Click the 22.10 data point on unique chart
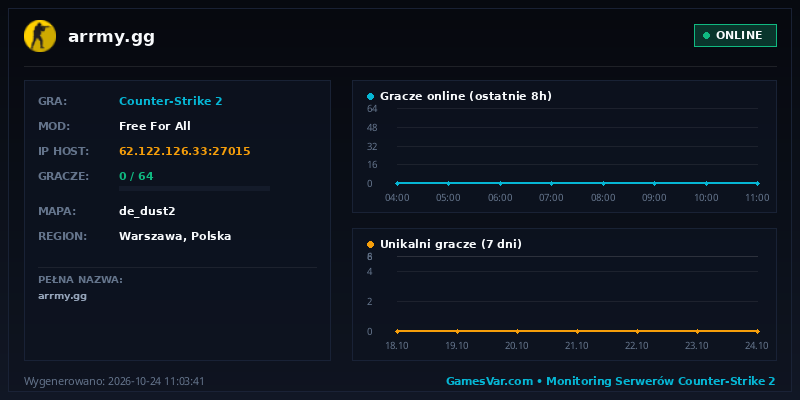The image size is (800, 400). point(637,331)
